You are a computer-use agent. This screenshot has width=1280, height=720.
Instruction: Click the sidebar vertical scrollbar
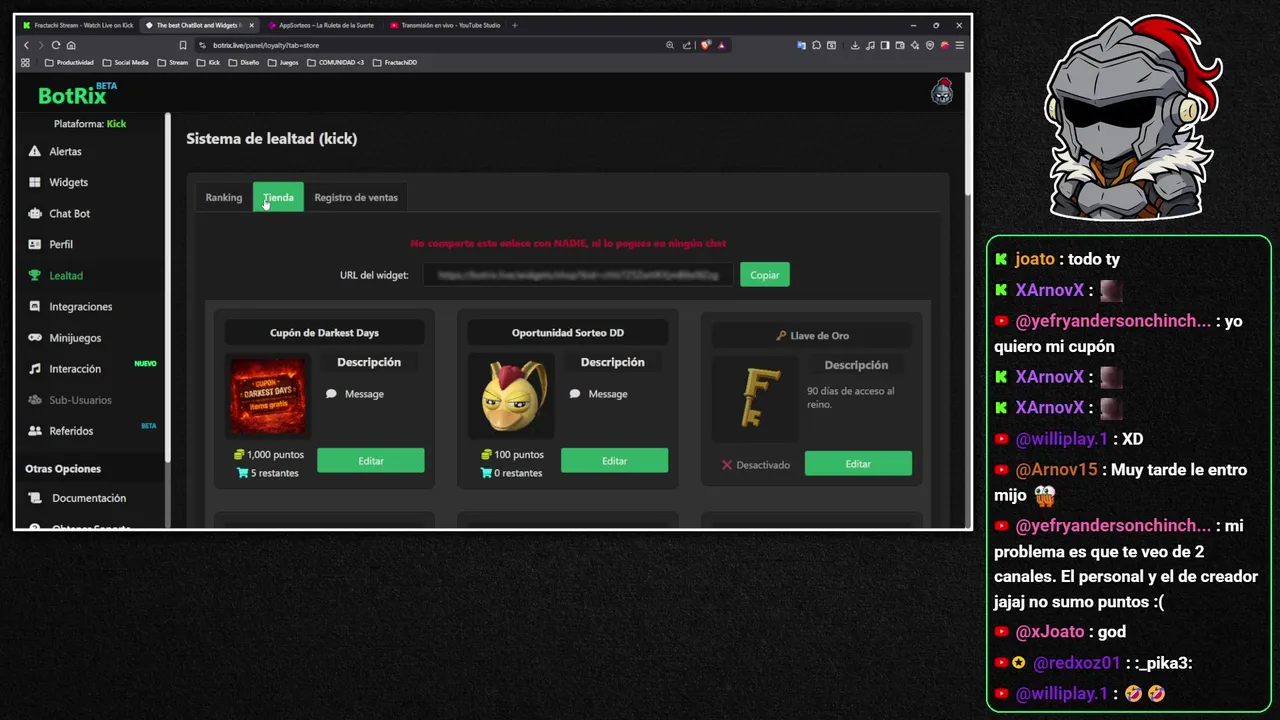[168, 290]
